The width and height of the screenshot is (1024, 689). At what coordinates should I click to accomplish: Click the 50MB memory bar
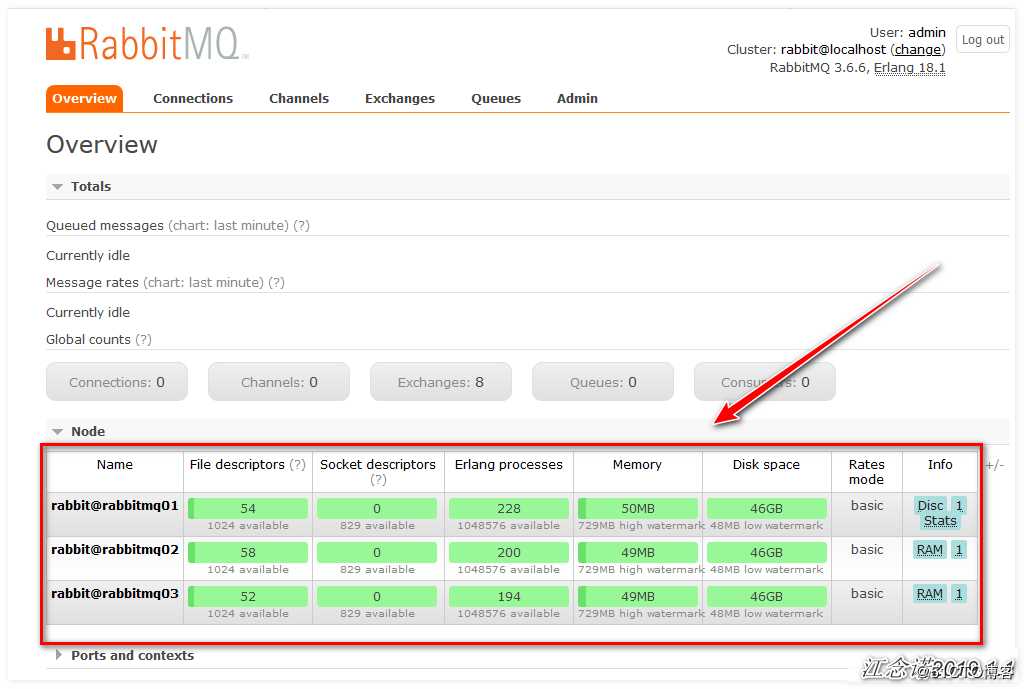[x=637, y=509]
